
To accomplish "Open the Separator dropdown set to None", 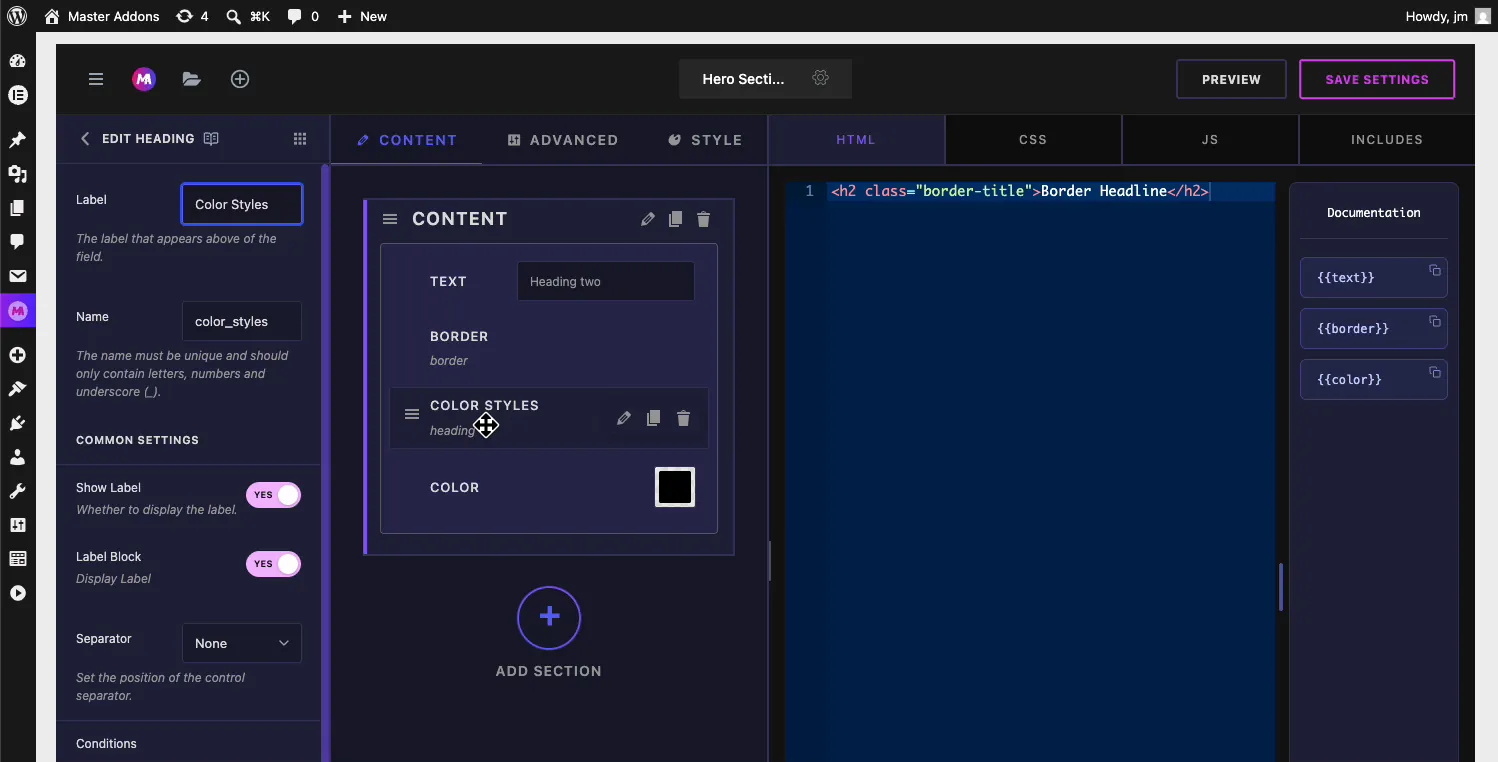I will 242,643.
